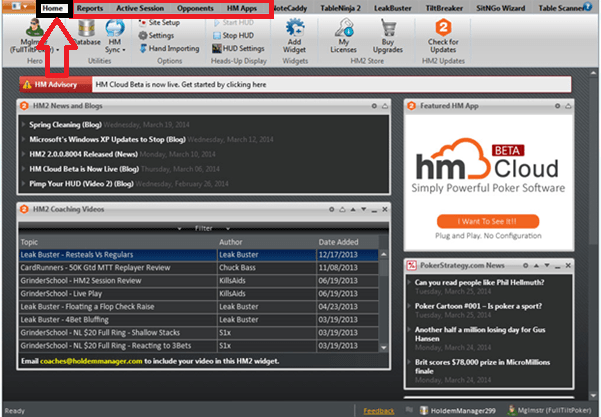Expand Microsoft's Windows XP Updates entry

point(23,139)
